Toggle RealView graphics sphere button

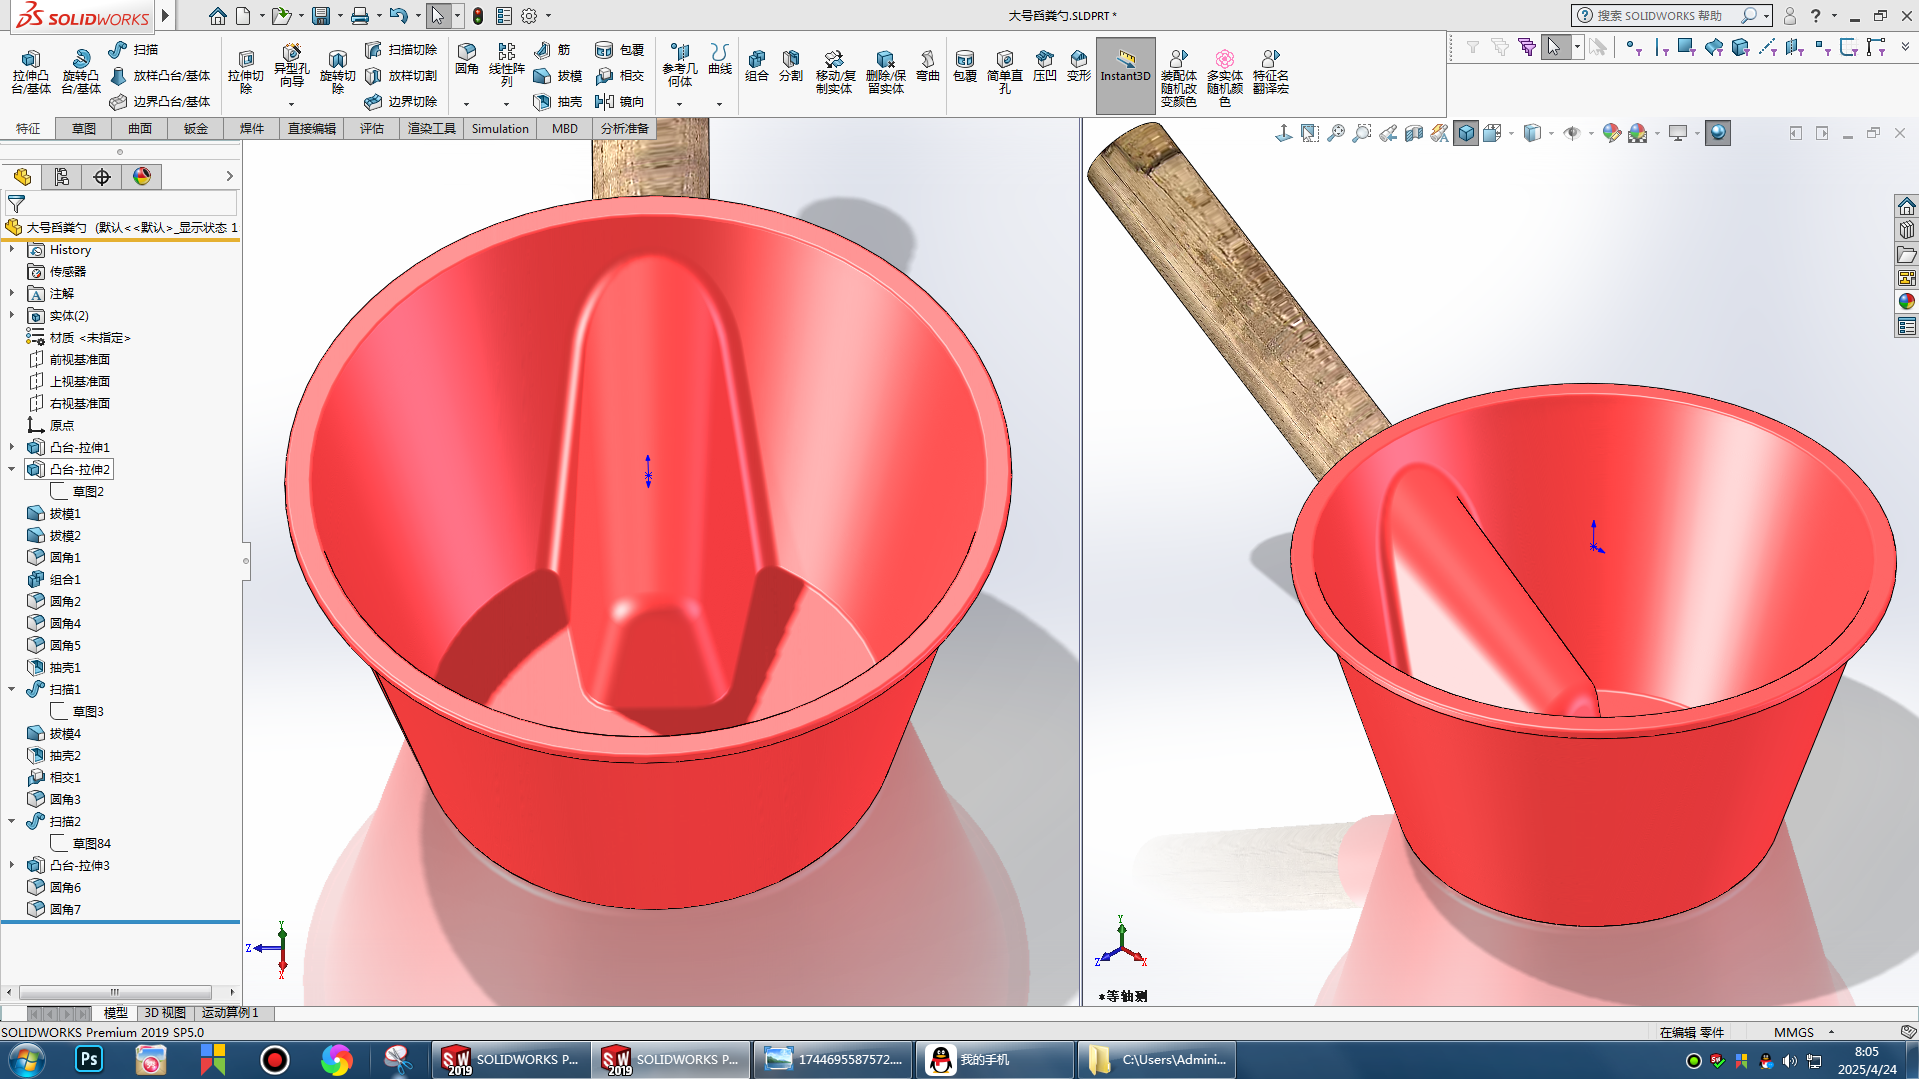pos(1717,133)
